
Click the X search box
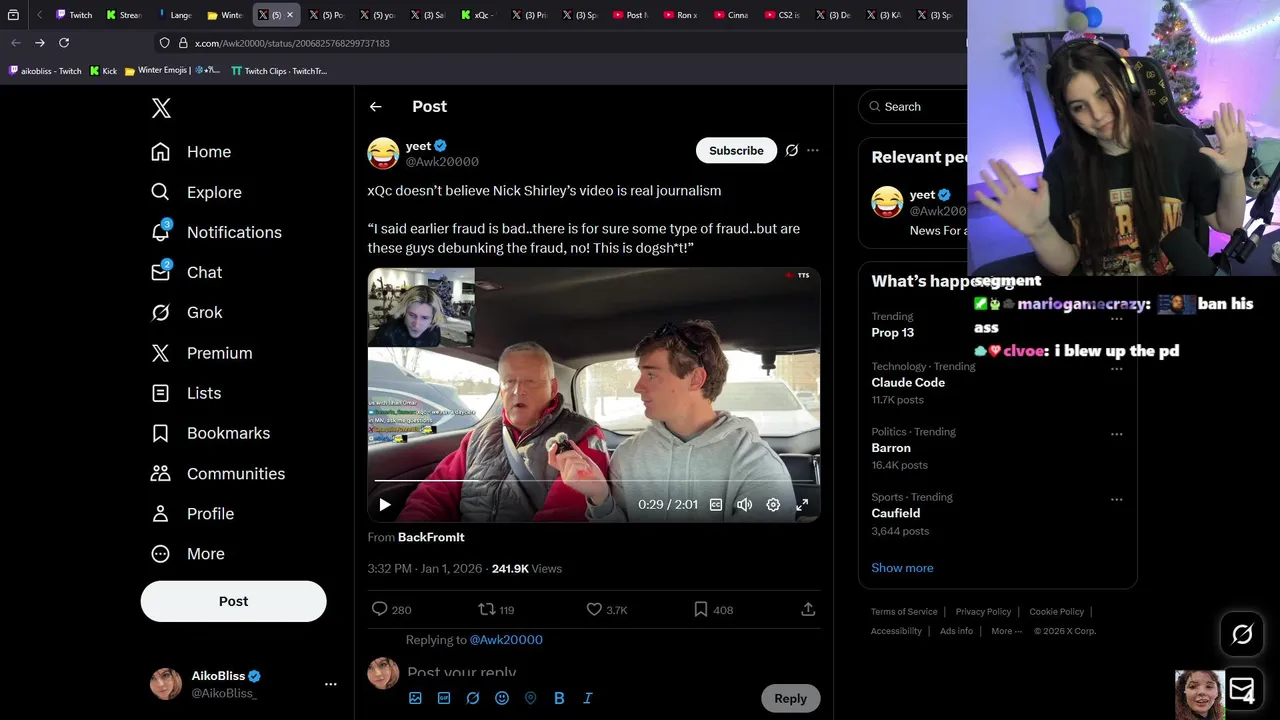pyautogui.click(x=913, y=107)
